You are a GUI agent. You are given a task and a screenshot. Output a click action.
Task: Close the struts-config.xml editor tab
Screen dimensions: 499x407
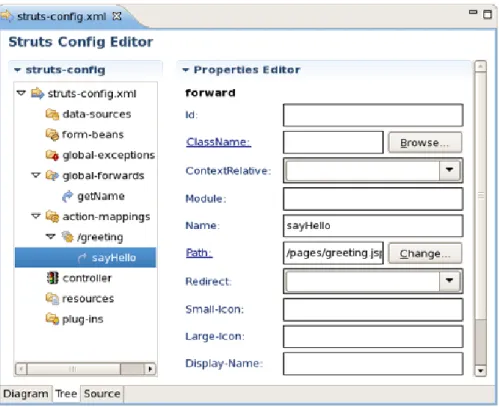(117, 16)
